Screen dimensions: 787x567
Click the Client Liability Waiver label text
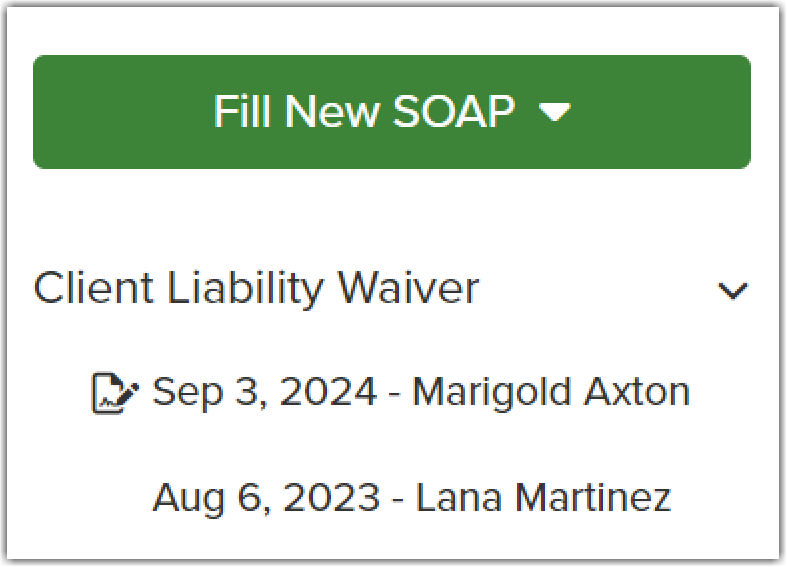(256, 289)
